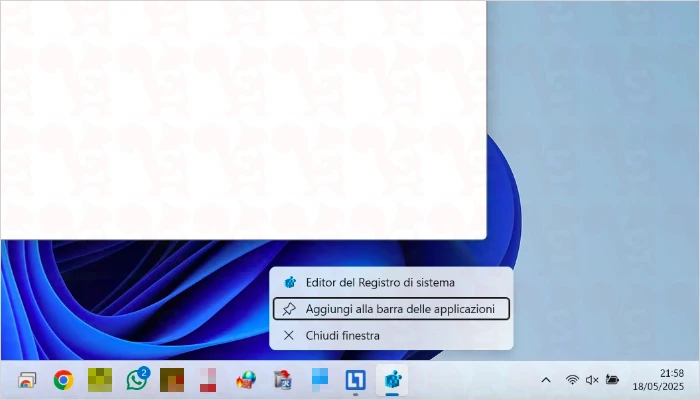Open the leftmost taskbar icon

click(x=27, y=380)
